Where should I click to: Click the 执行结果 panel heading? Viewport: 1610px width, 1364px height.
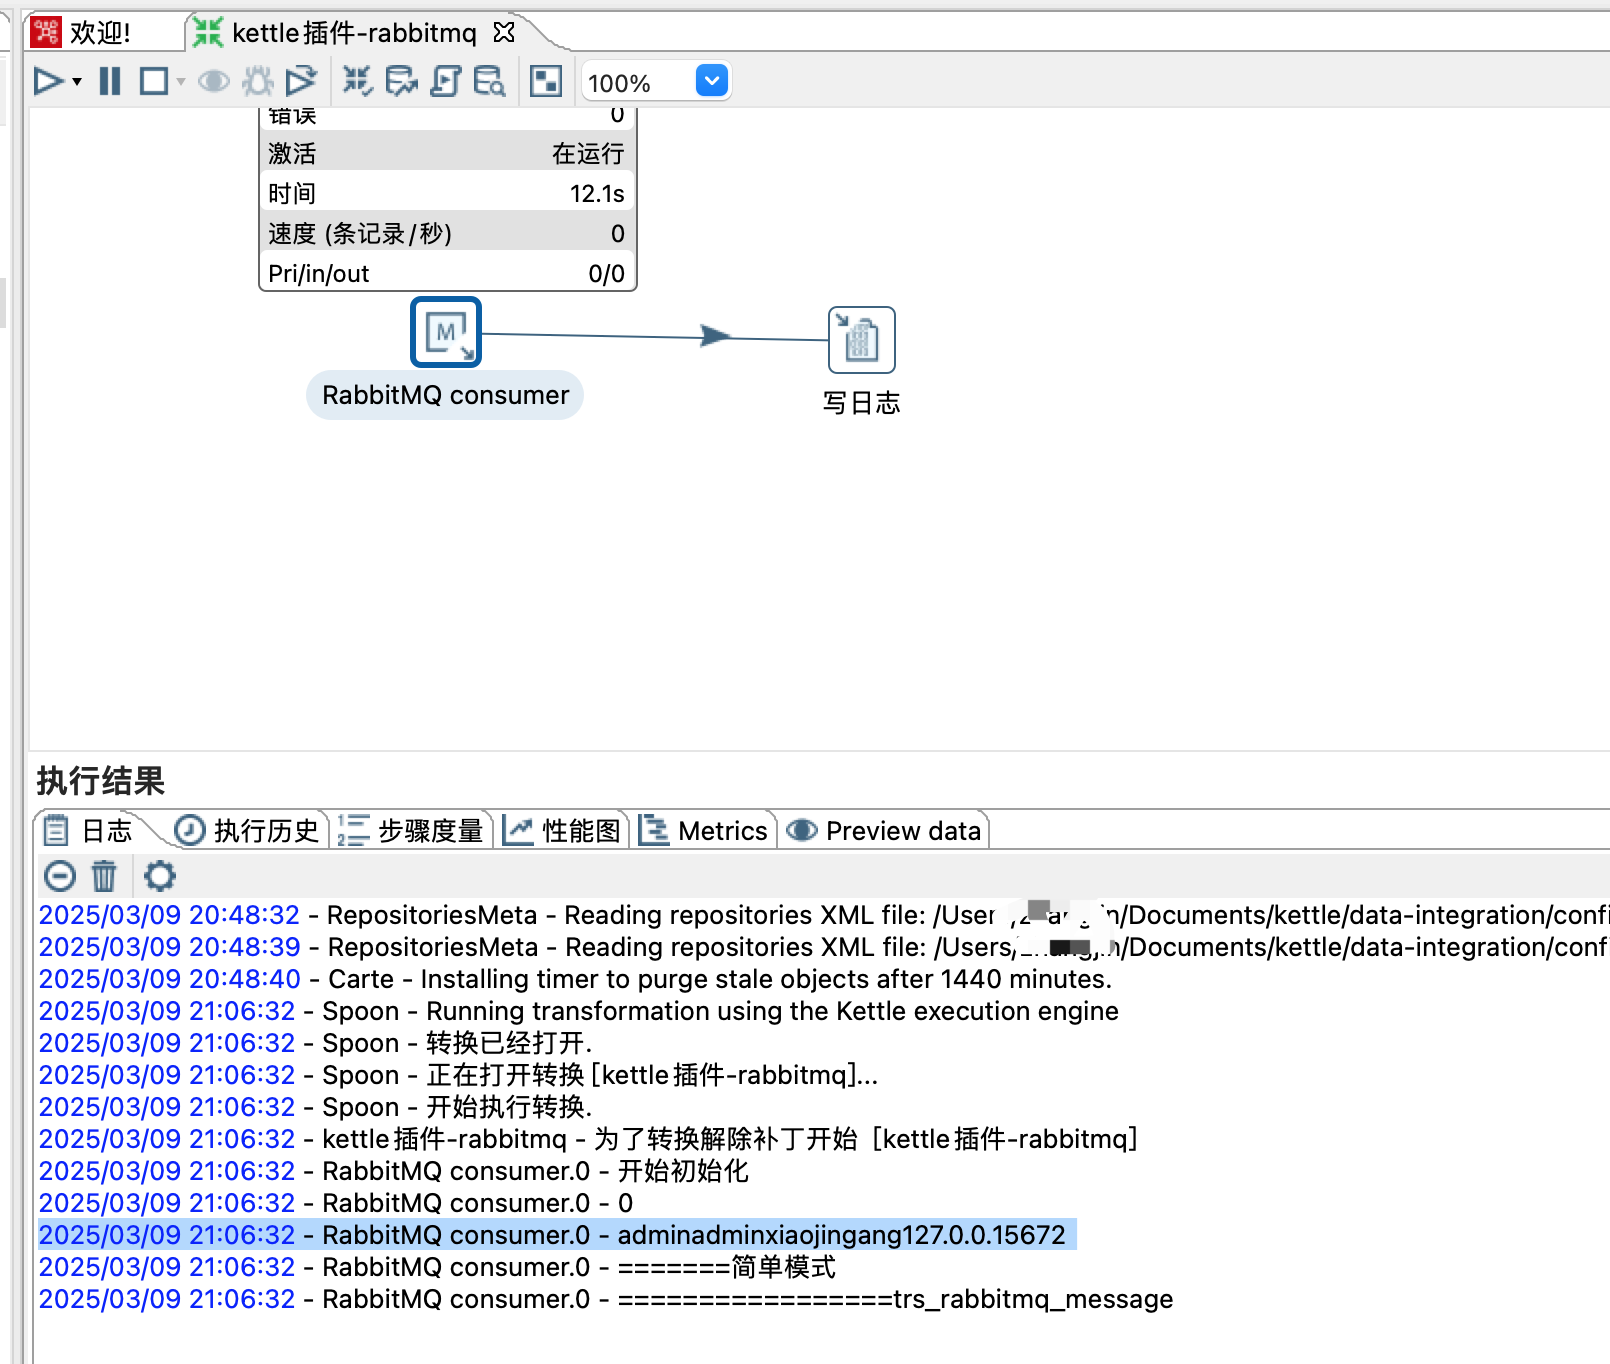point(101,780)
